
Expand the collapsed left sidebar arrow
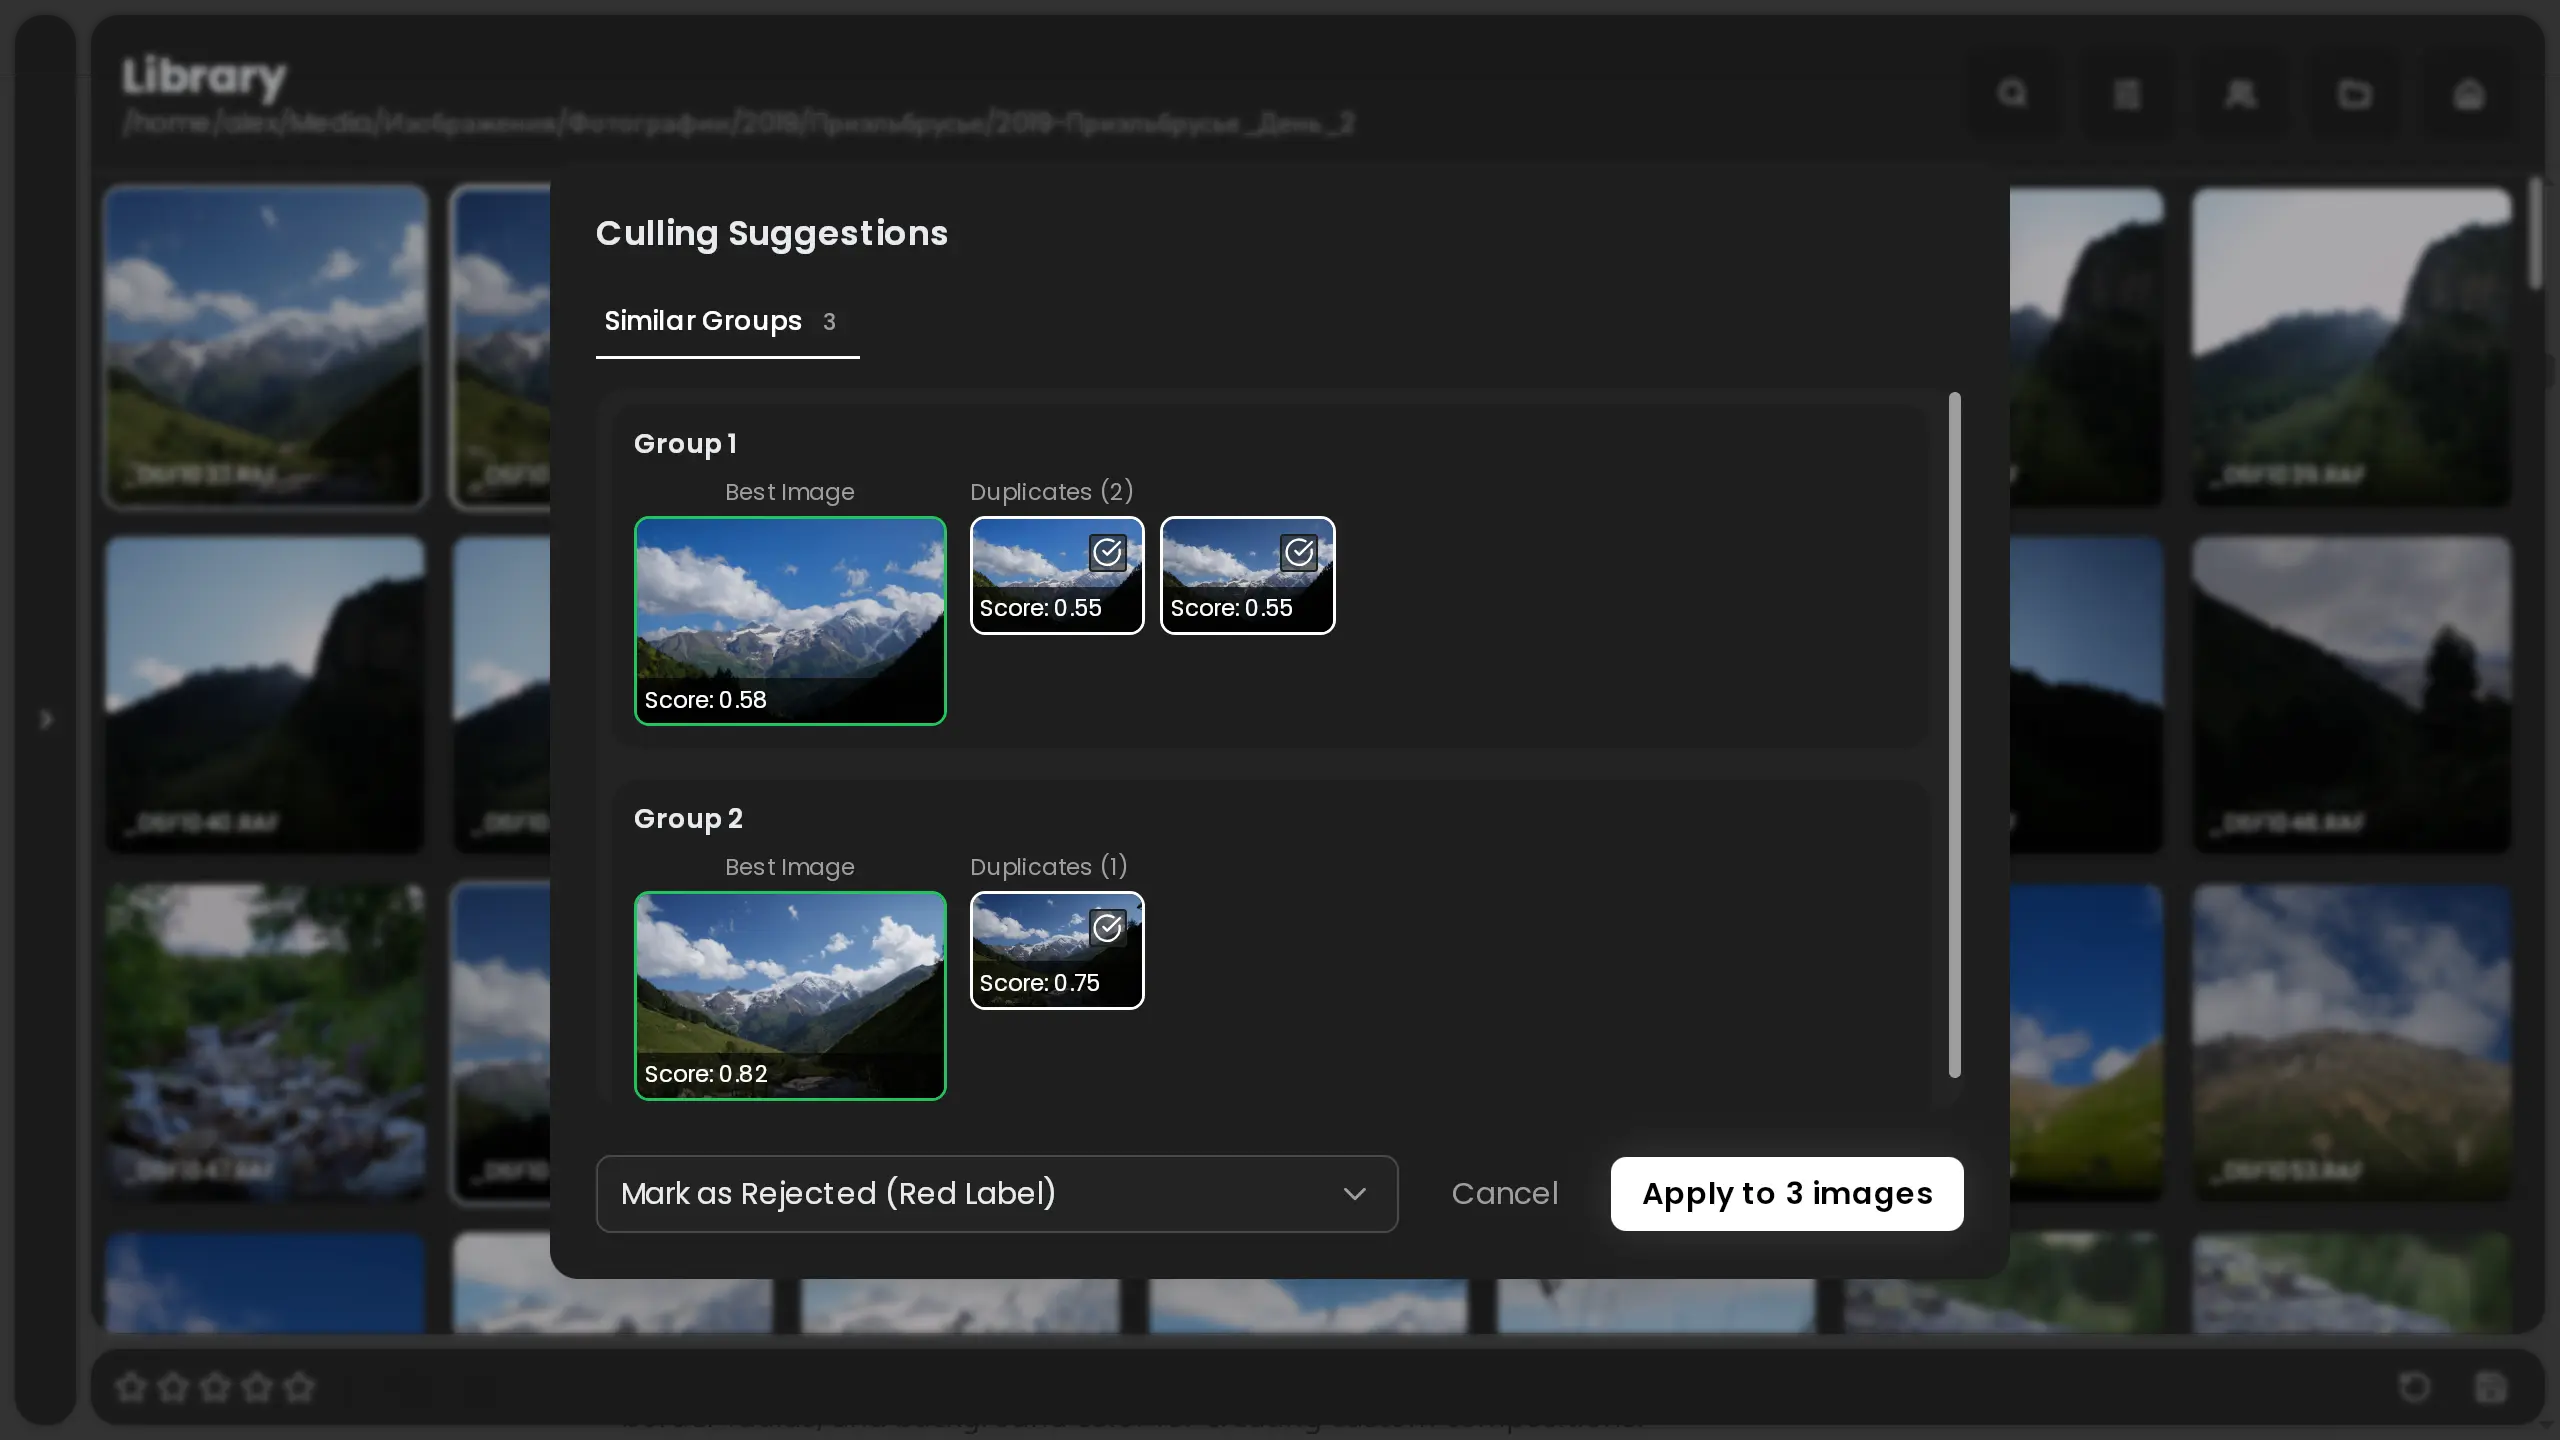46,719
